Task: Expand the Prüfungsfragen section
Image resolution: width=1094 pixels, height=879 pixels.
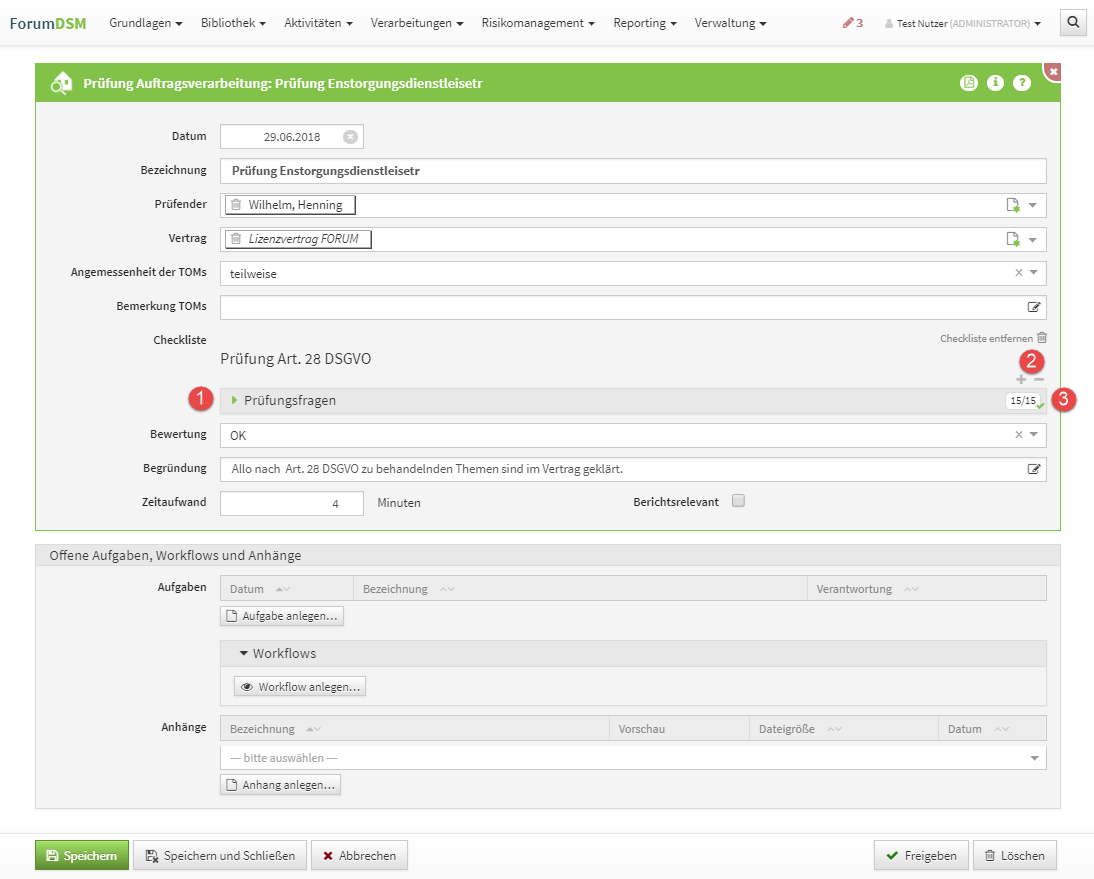Action: 290,400
